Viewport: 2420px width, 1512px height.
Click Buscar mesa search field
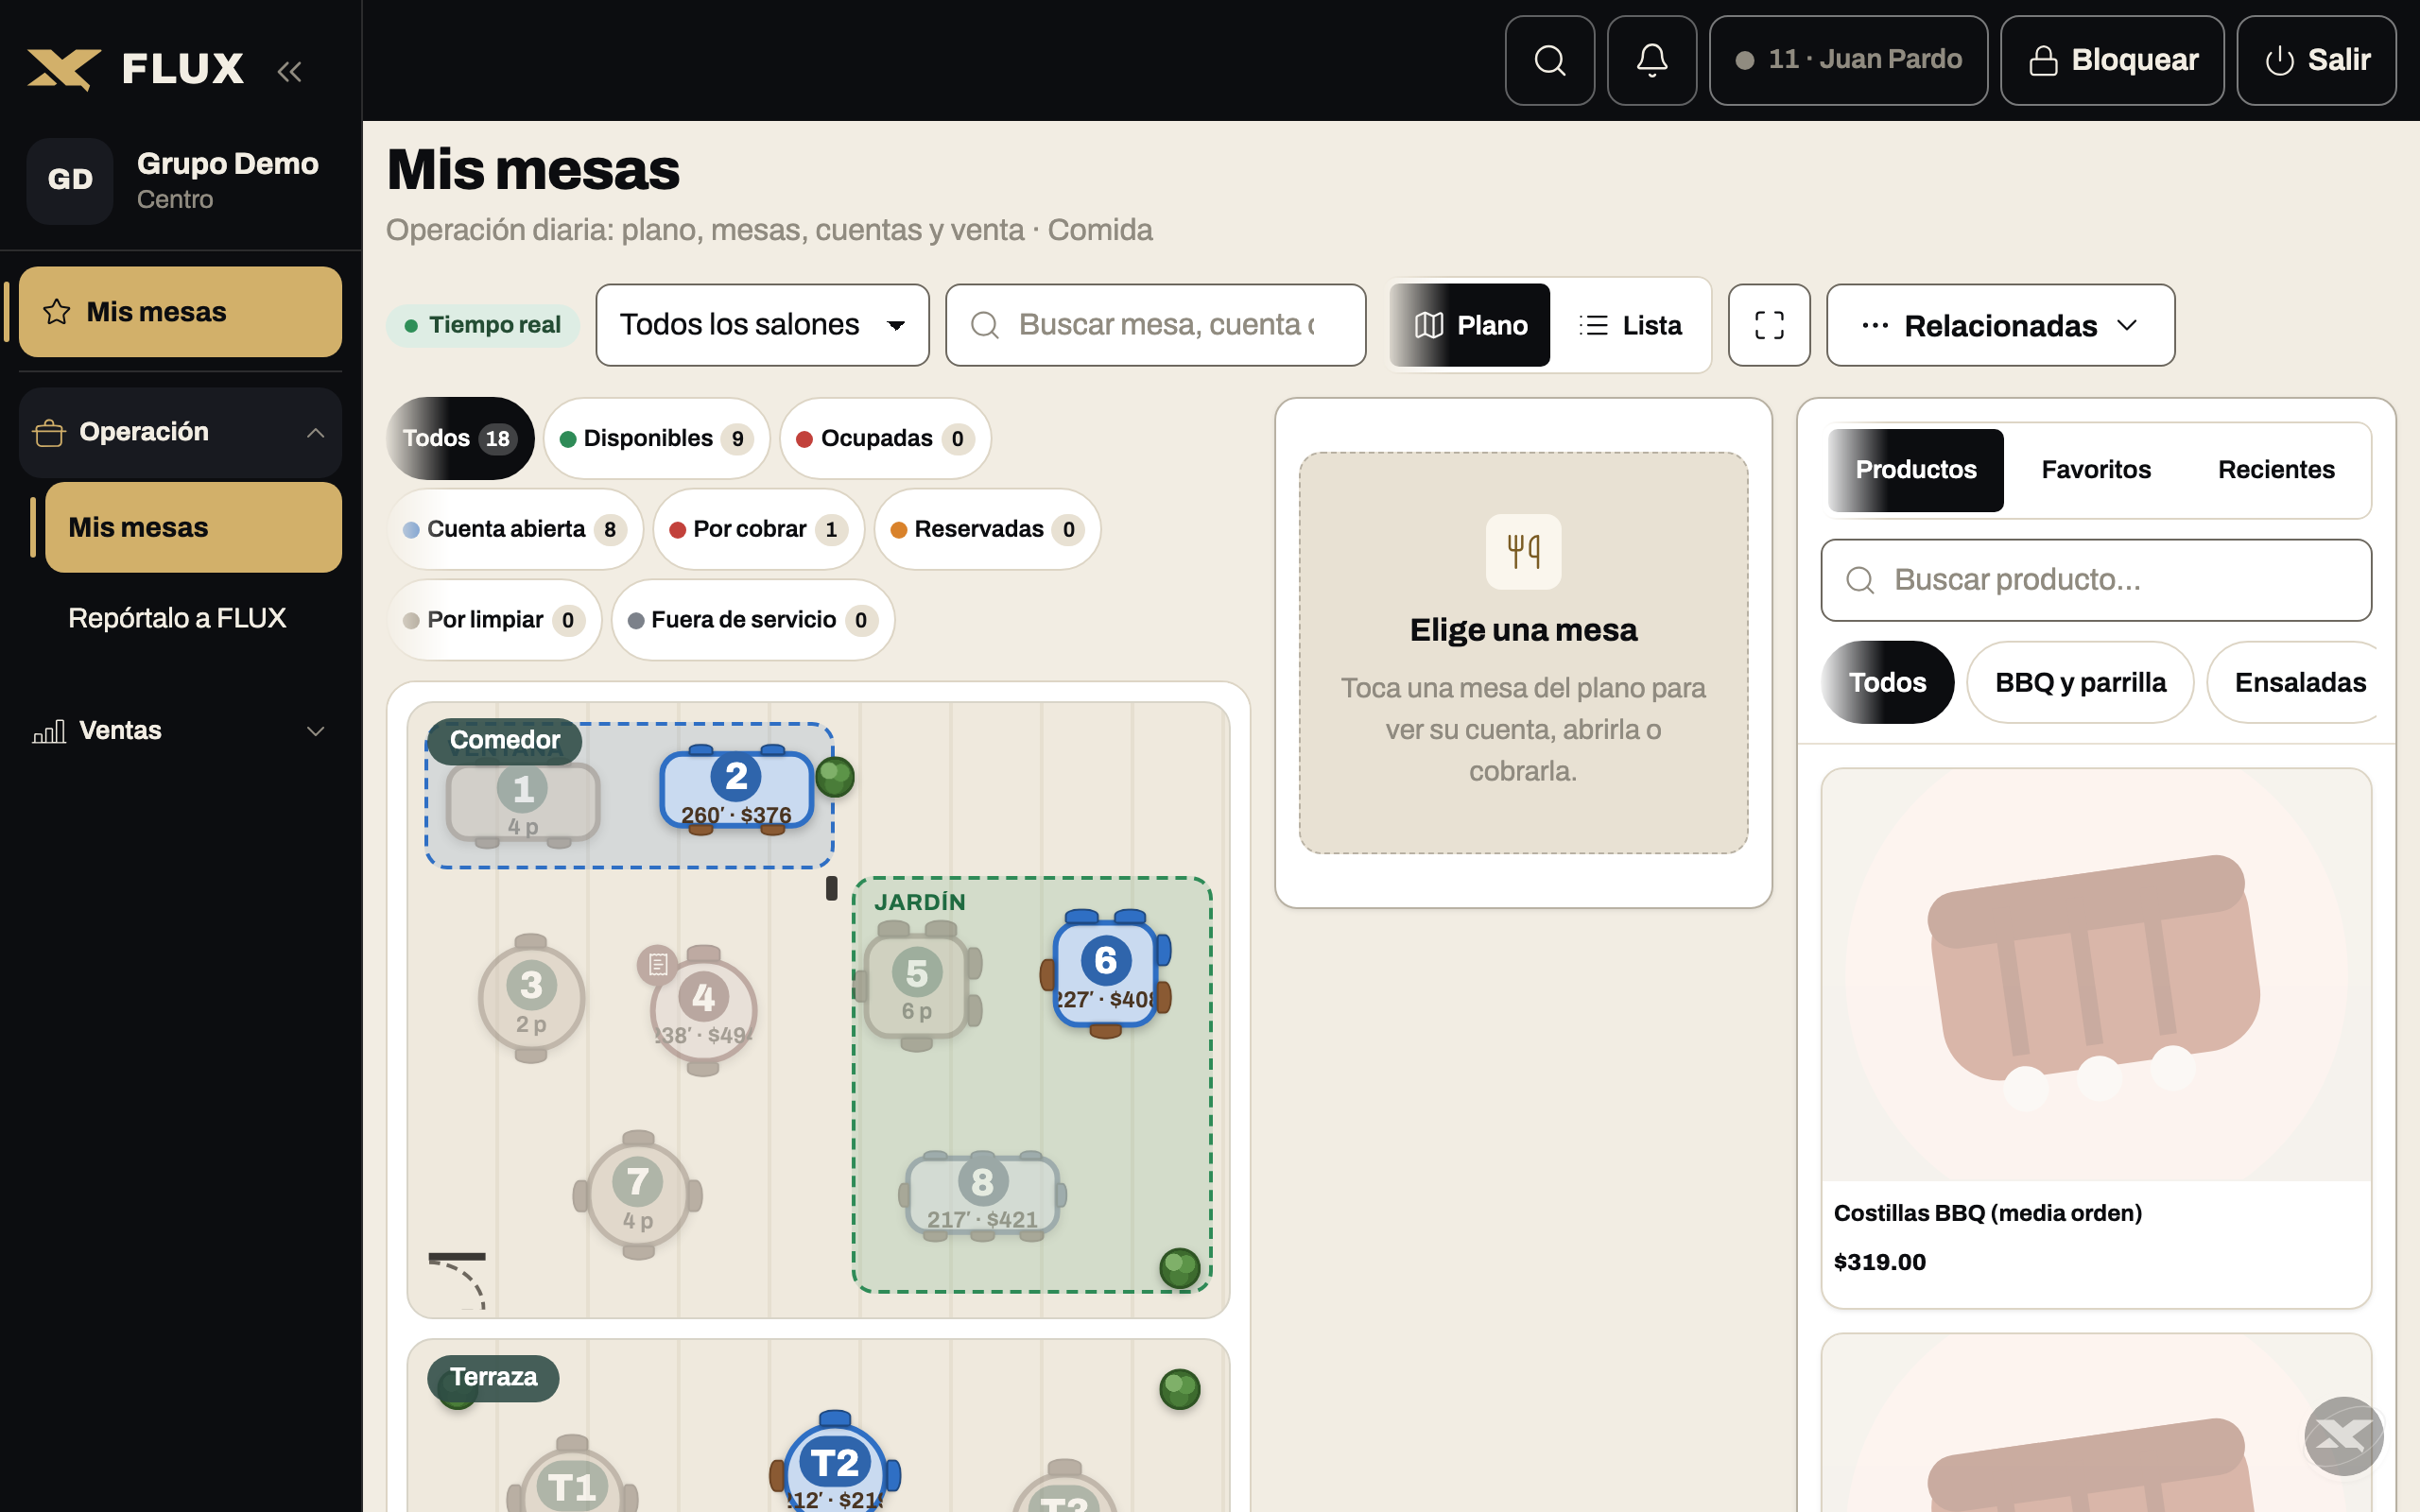coord(1155,325)
